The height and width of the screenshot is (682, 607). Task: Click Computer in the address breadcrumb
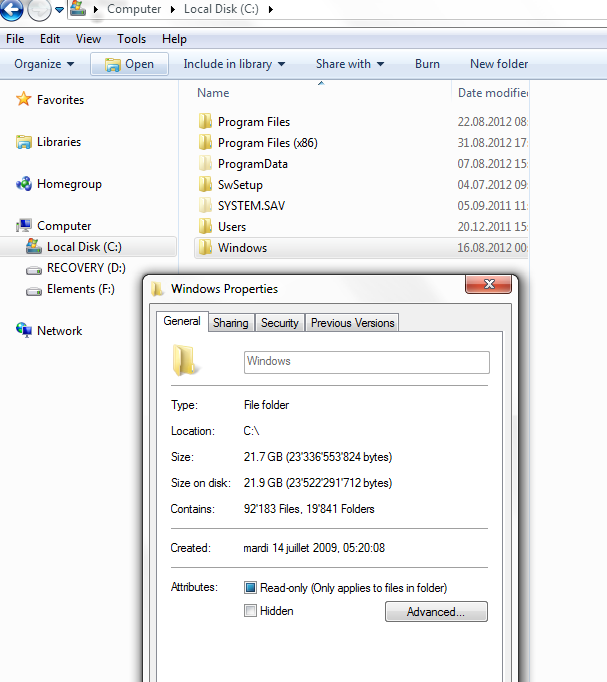coord(134,9)
